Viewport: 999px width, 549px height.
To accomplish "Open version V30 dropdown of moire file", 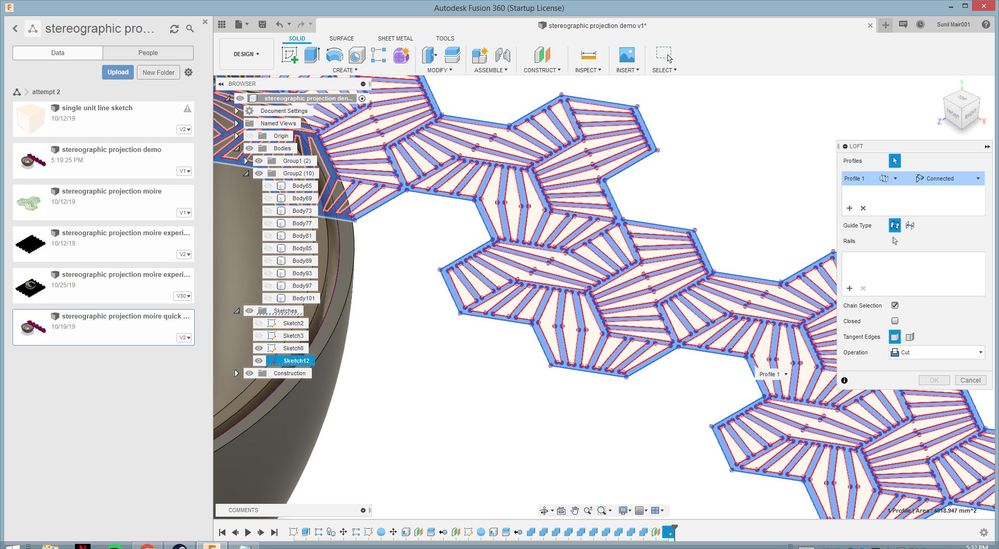I will (x=183, y=296).
